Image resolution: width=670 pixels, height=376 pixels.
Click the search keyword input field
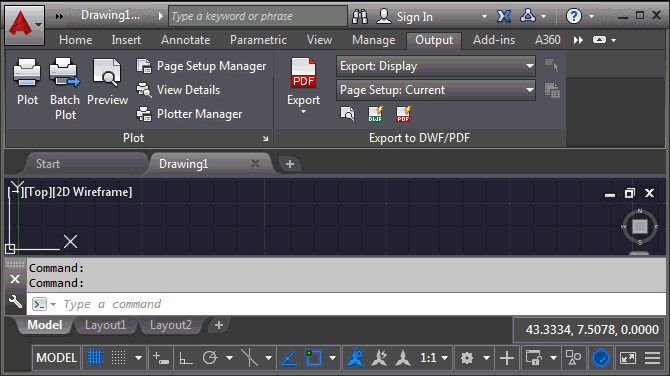pyautogui.click(x=258, y=16)
